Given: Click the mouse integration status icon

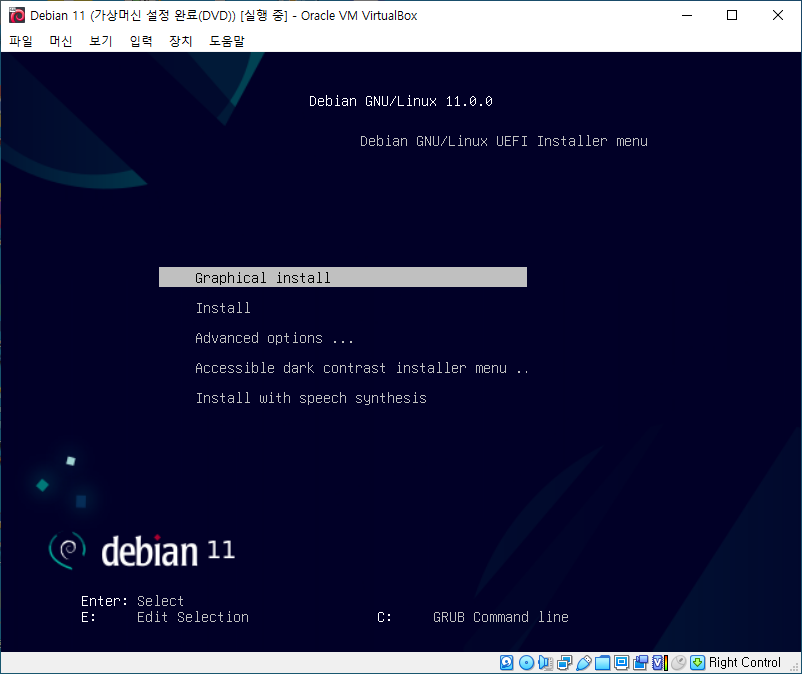Looking at the screenshot, I should pyautogui.click(x=678, y=663).
